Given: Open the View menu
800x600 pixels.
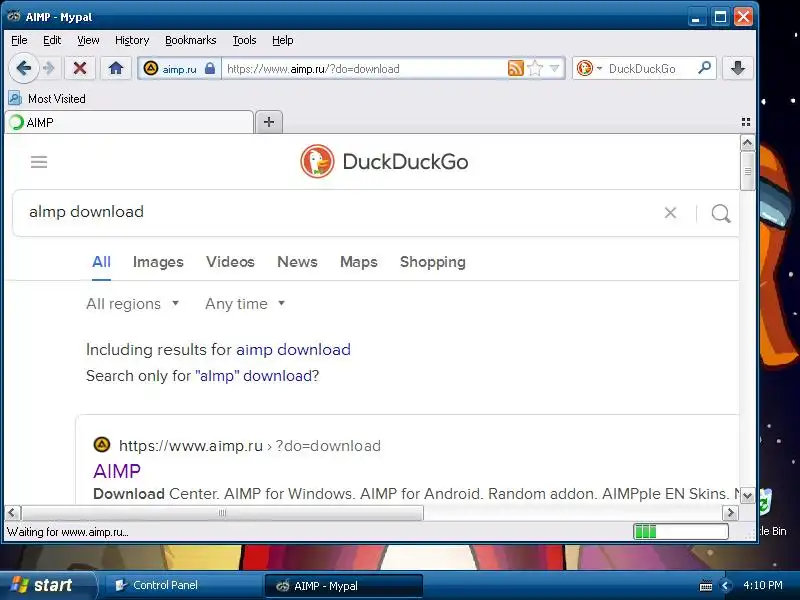Looking at the screenshot, I should point(88,40).
